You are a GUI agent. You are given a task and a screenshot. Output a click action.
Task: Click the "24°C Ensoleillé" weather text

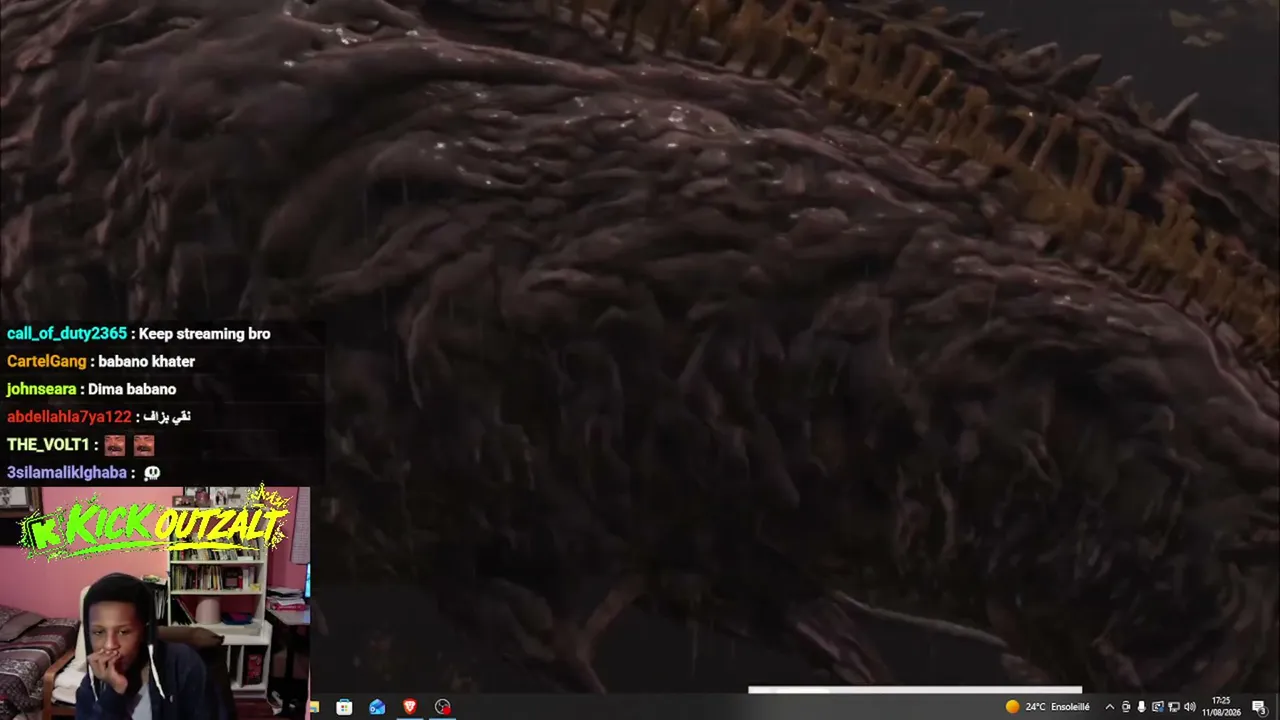click(x=1057, y=707)
